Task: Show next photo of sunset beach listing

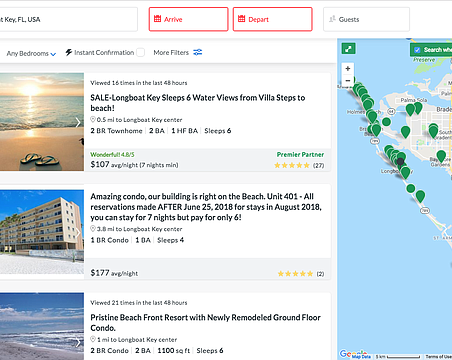Action: (x=78, y=122)
